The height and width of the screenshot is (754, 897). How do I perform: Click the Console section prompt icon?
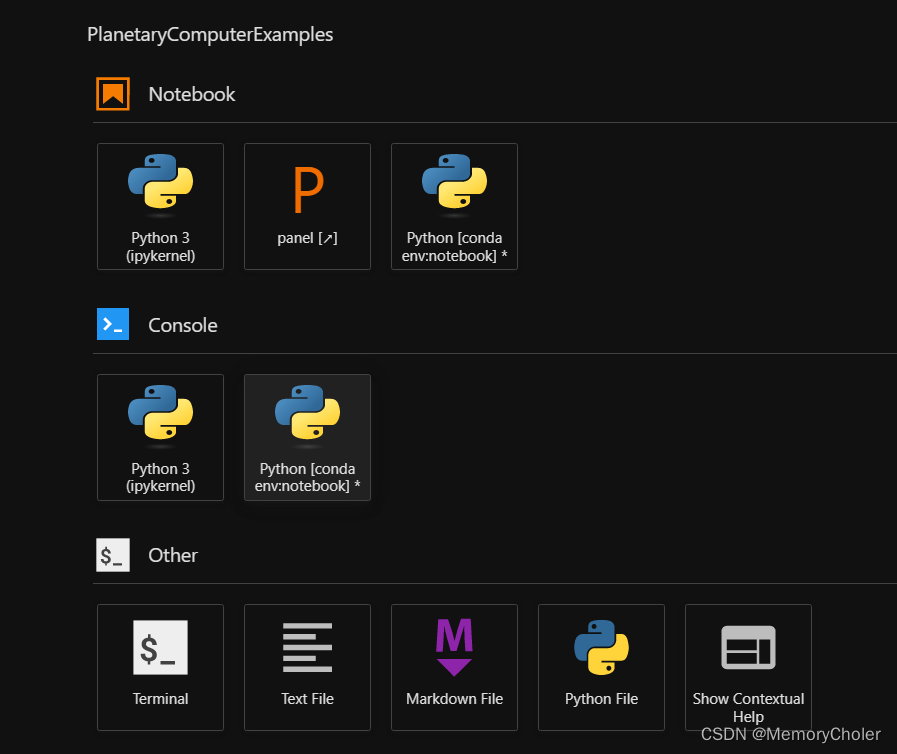point(113,324)
